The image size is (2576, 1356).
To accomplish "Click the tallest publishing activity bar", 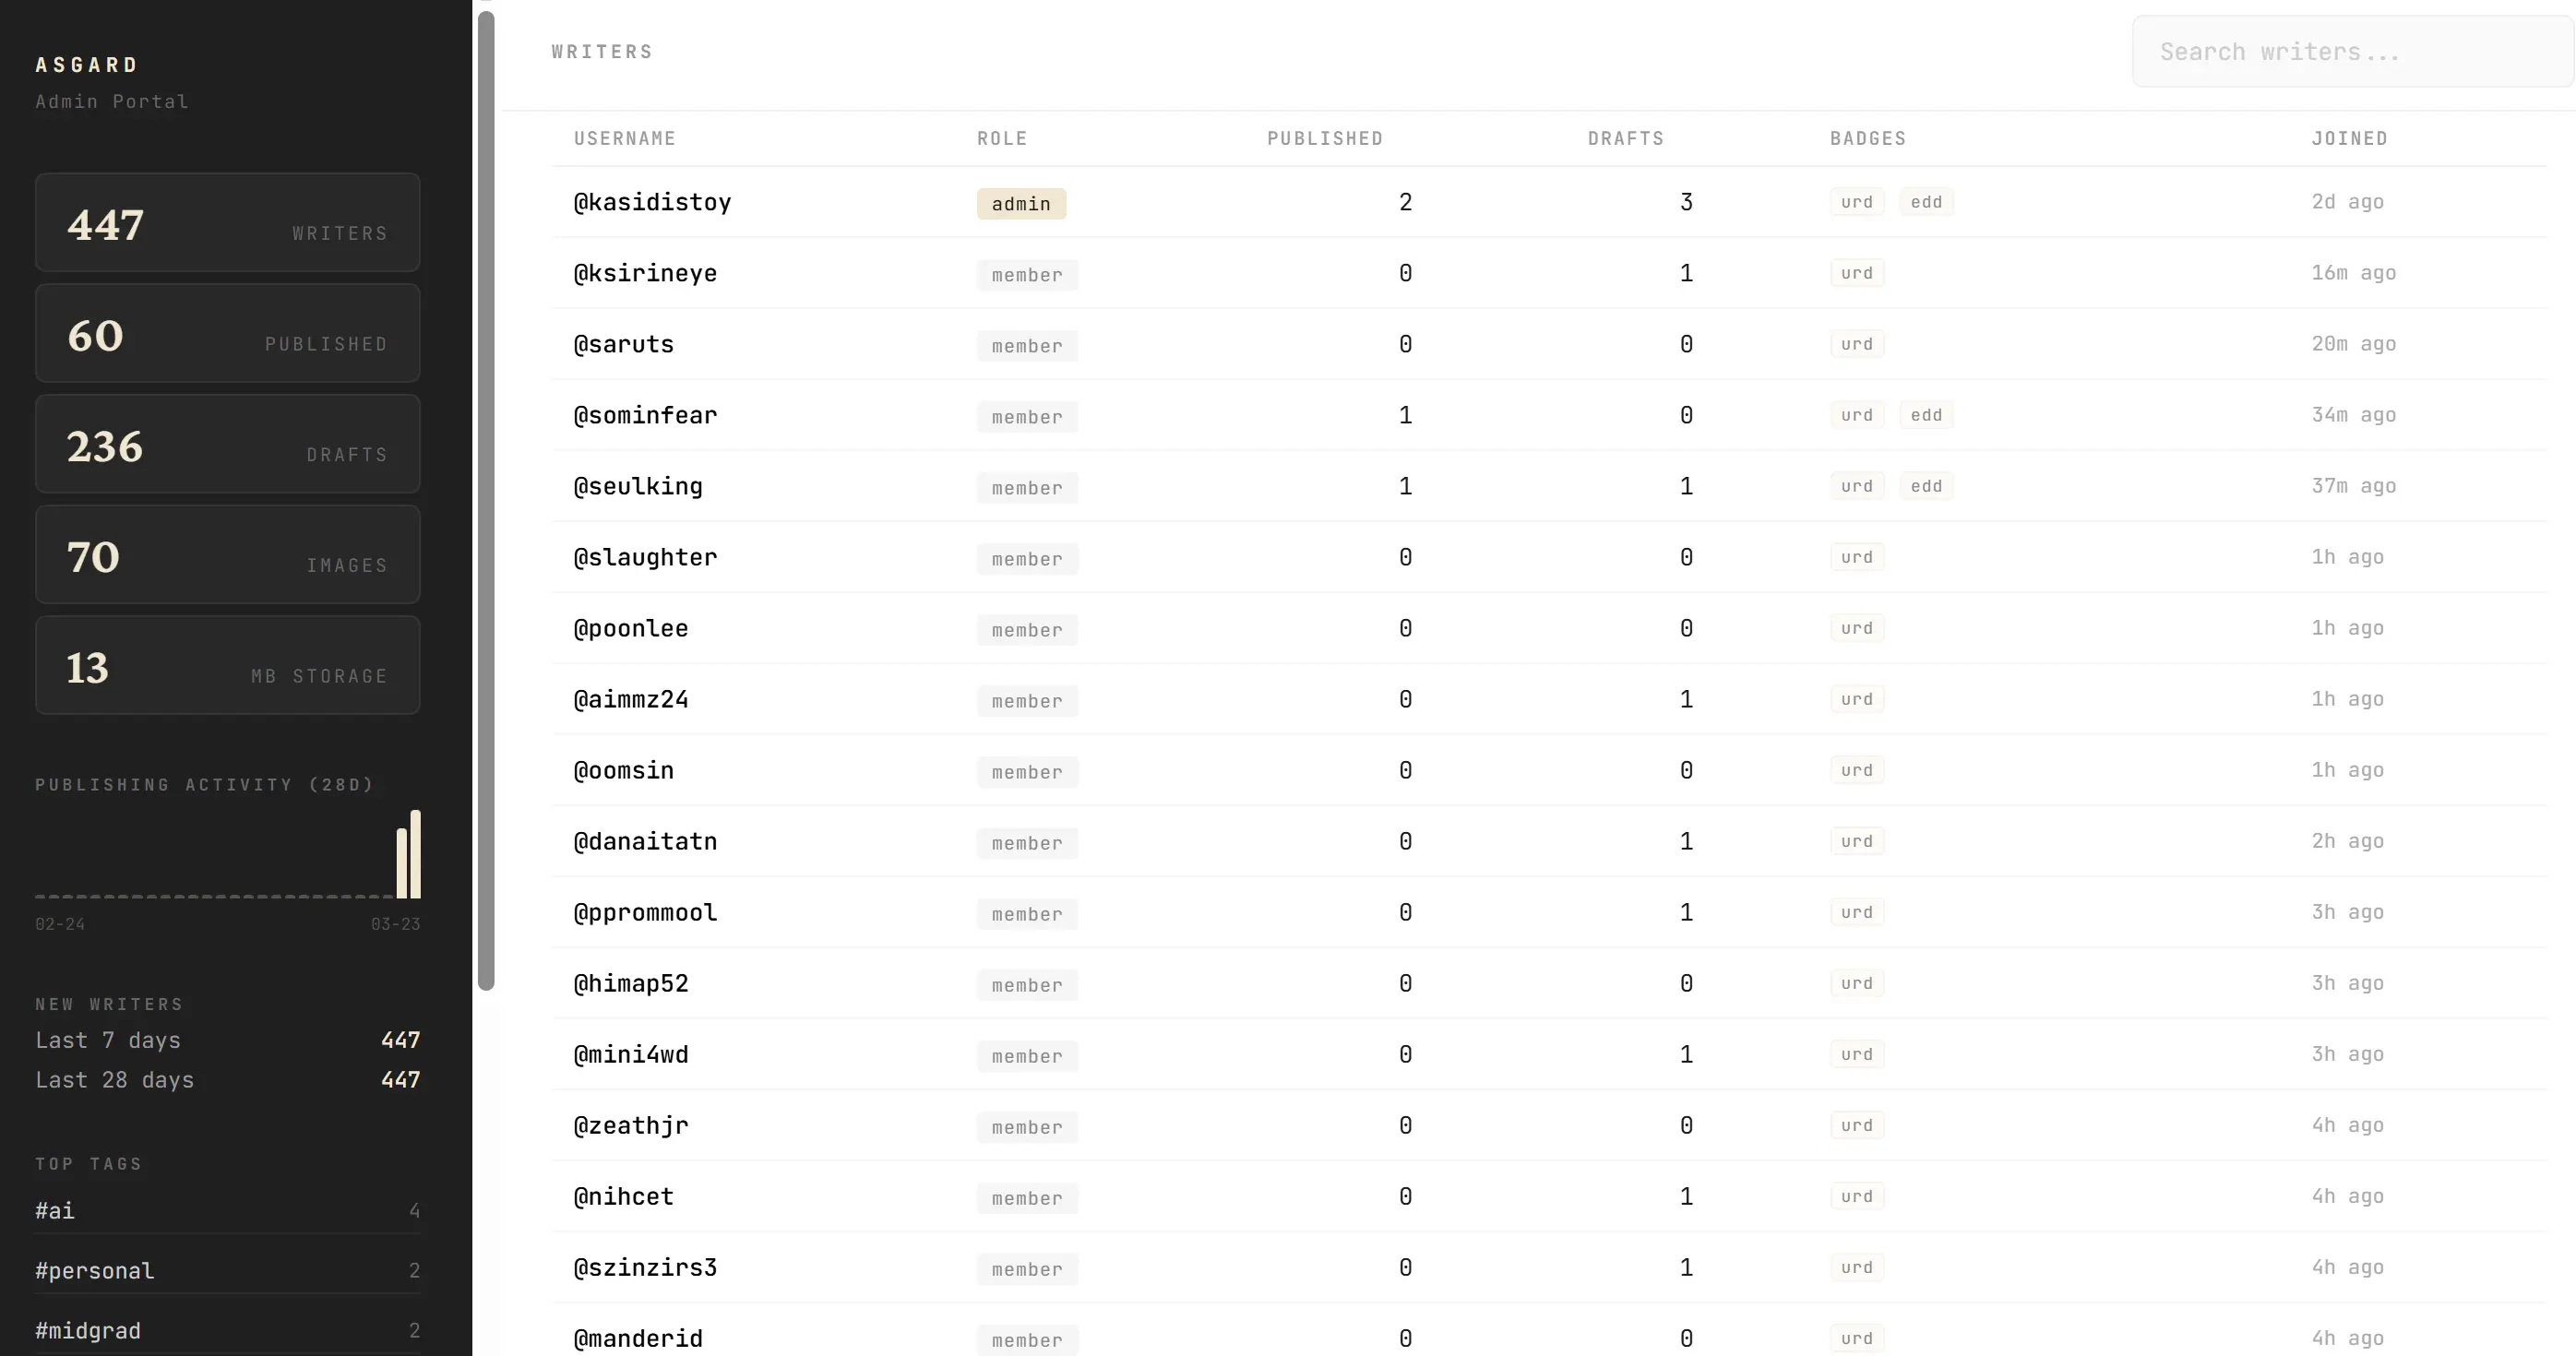I will click(x=415, y=854).
